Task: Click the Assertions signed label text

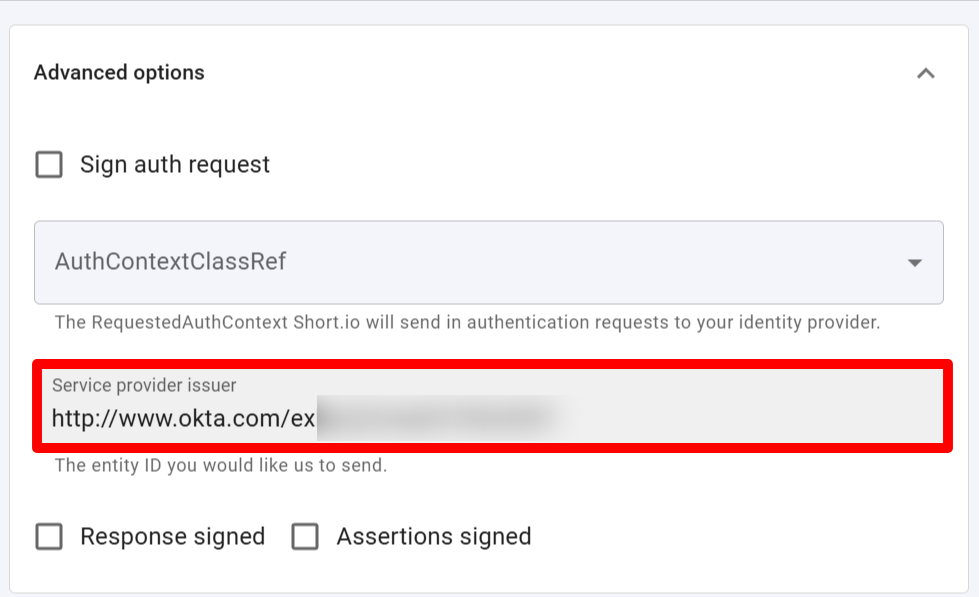Action: point(433,537)
